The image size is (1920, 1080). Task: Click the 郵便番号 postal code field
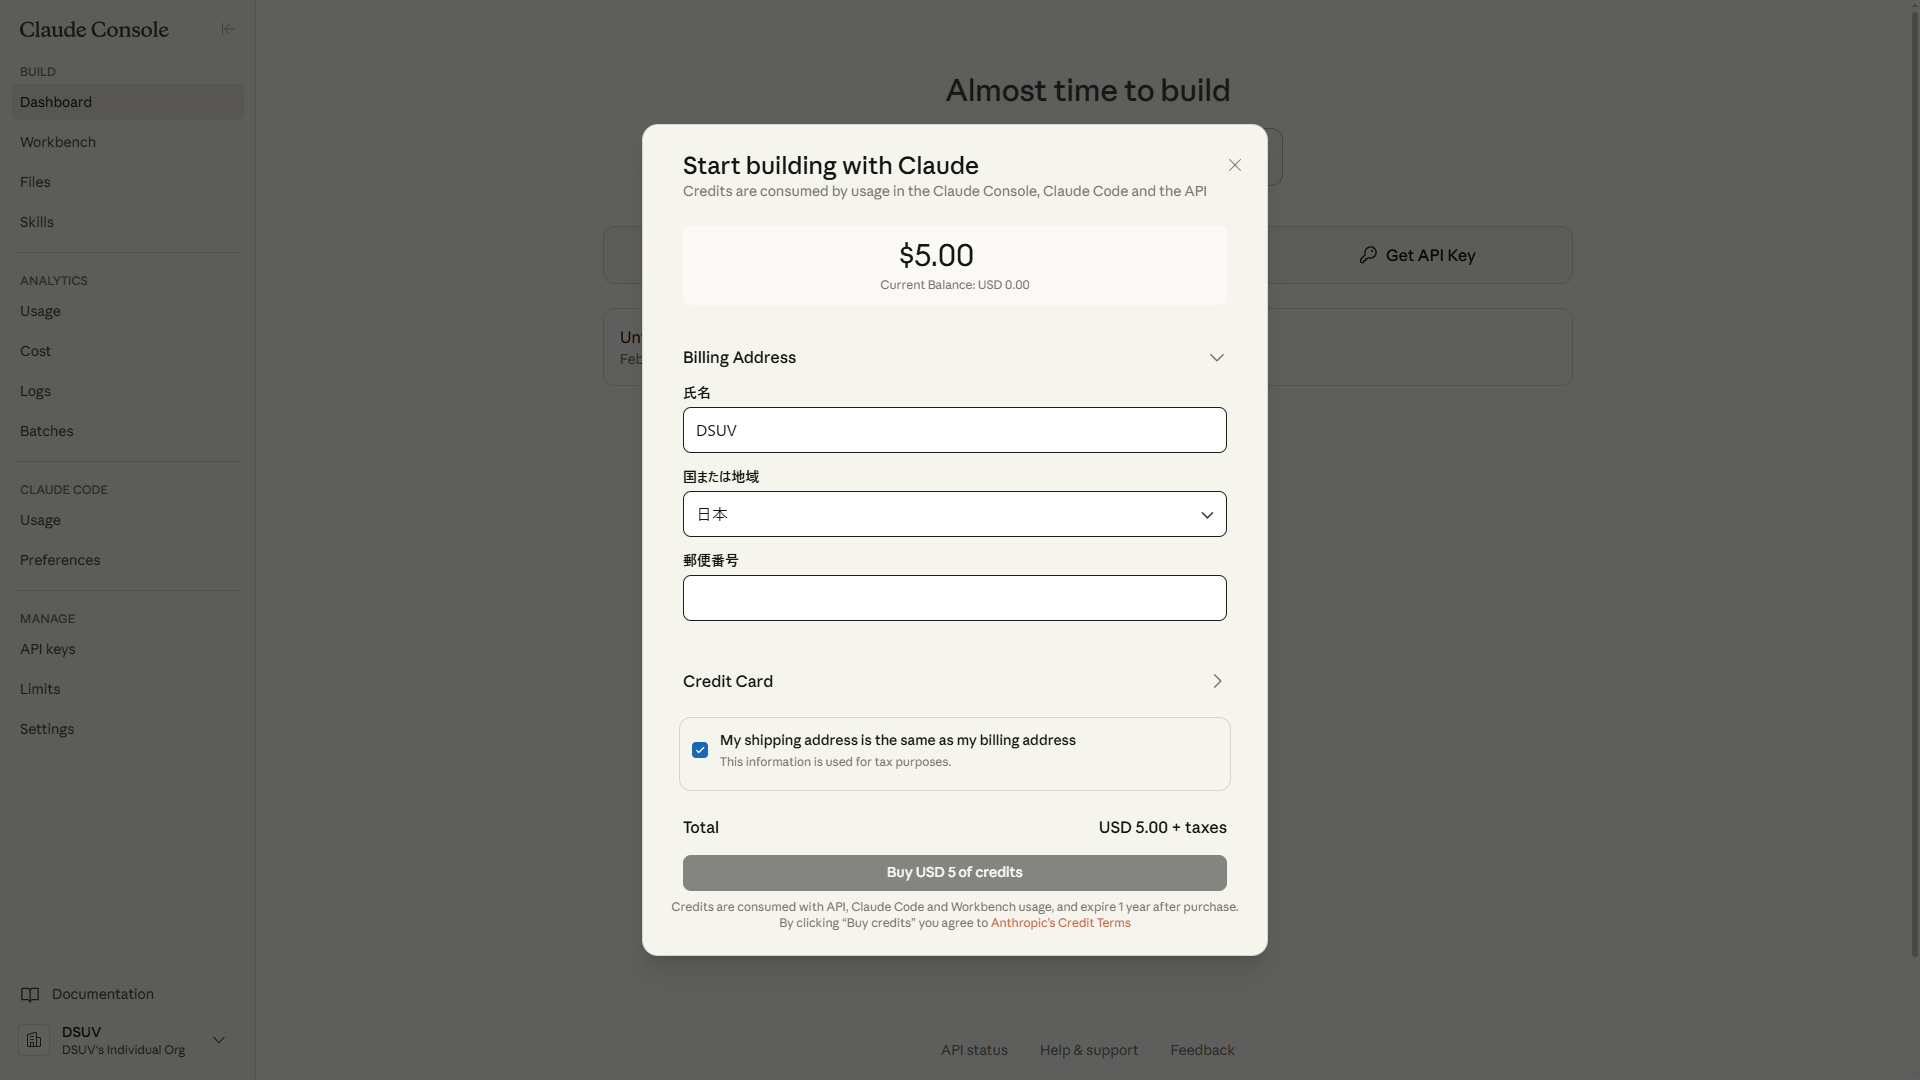point(954,598)
